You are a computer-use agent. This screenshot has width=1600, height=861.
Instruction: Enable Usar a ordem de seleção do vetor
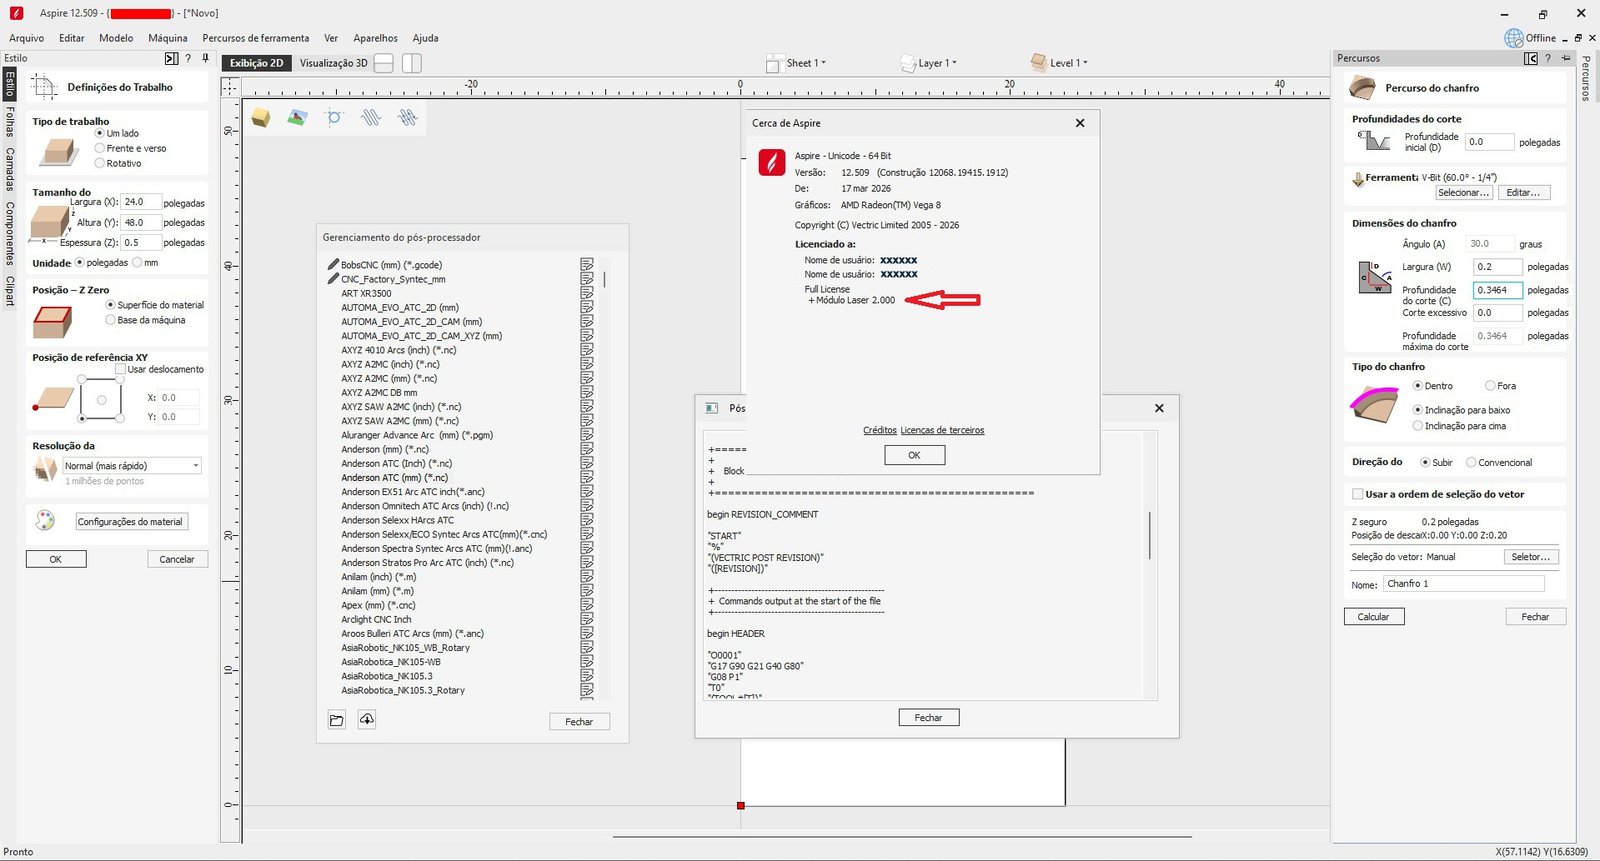tap(1357, 494)
